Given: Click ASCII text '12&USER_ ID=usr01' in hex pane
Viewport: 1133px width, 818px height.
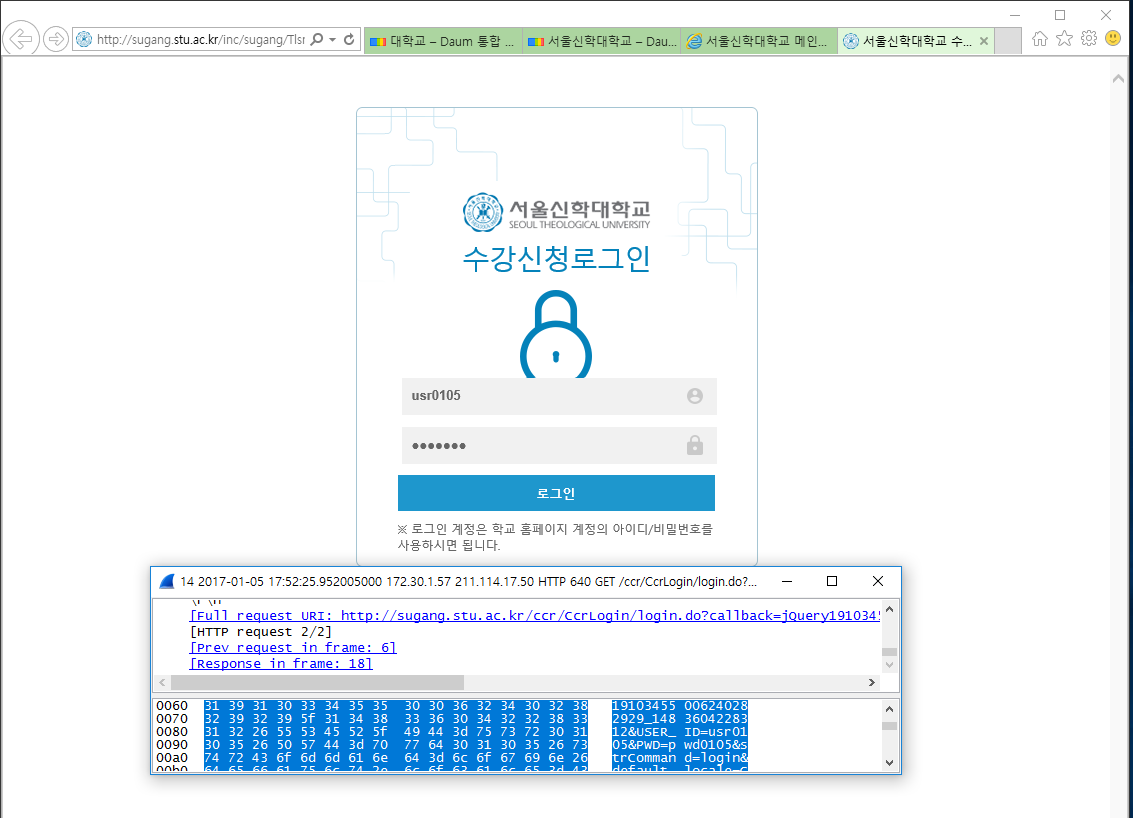Looking at the screenshot, I should [x=680, y=732].
